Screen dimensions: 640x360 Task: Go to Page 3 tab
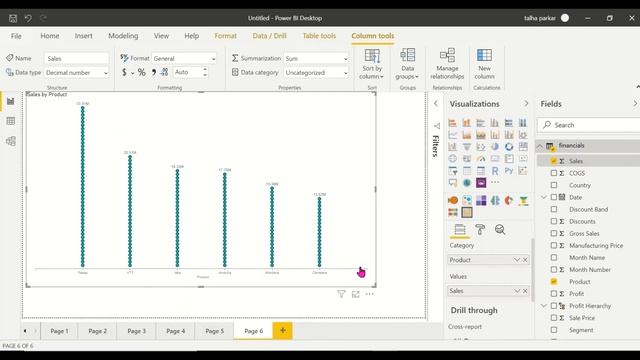[136, 331]
